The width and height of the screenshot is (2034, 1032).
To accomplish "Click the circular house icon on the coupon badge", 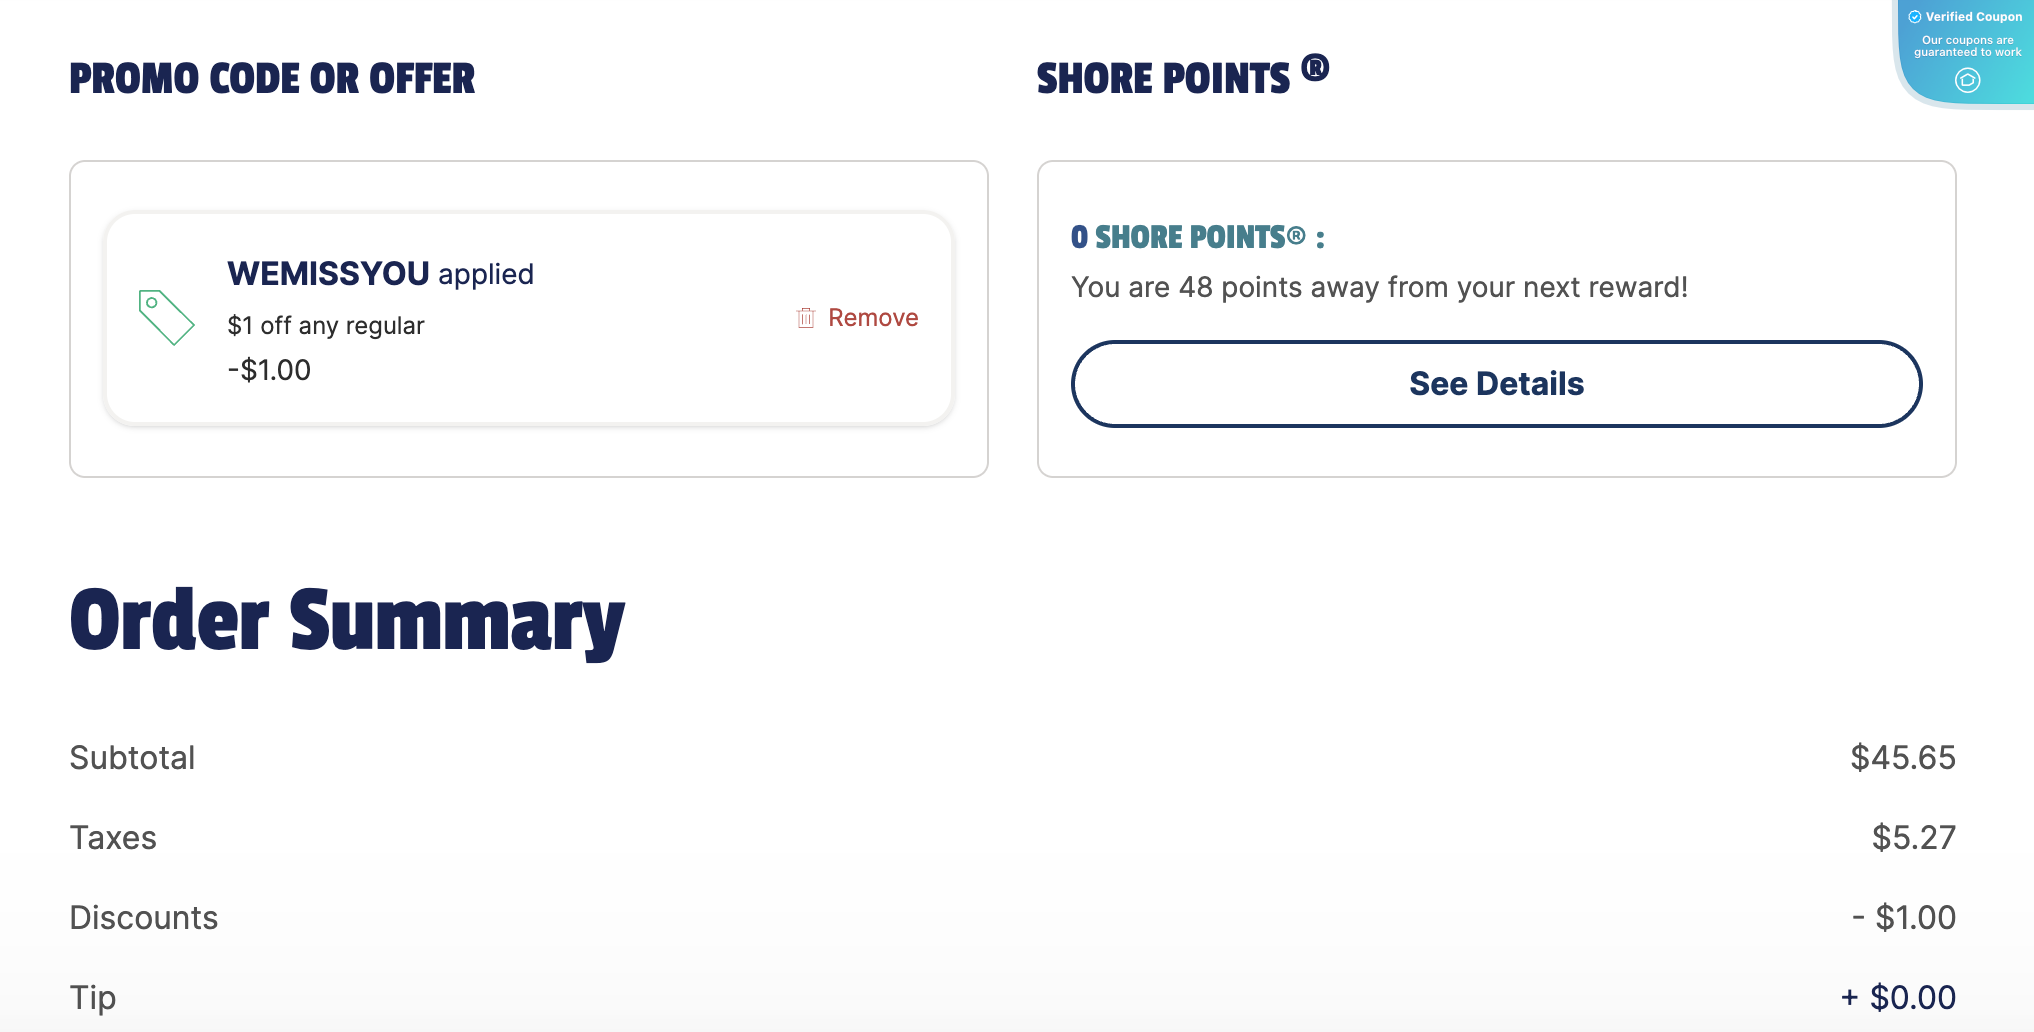I will pyautogui.click(x=1967, y=82).
